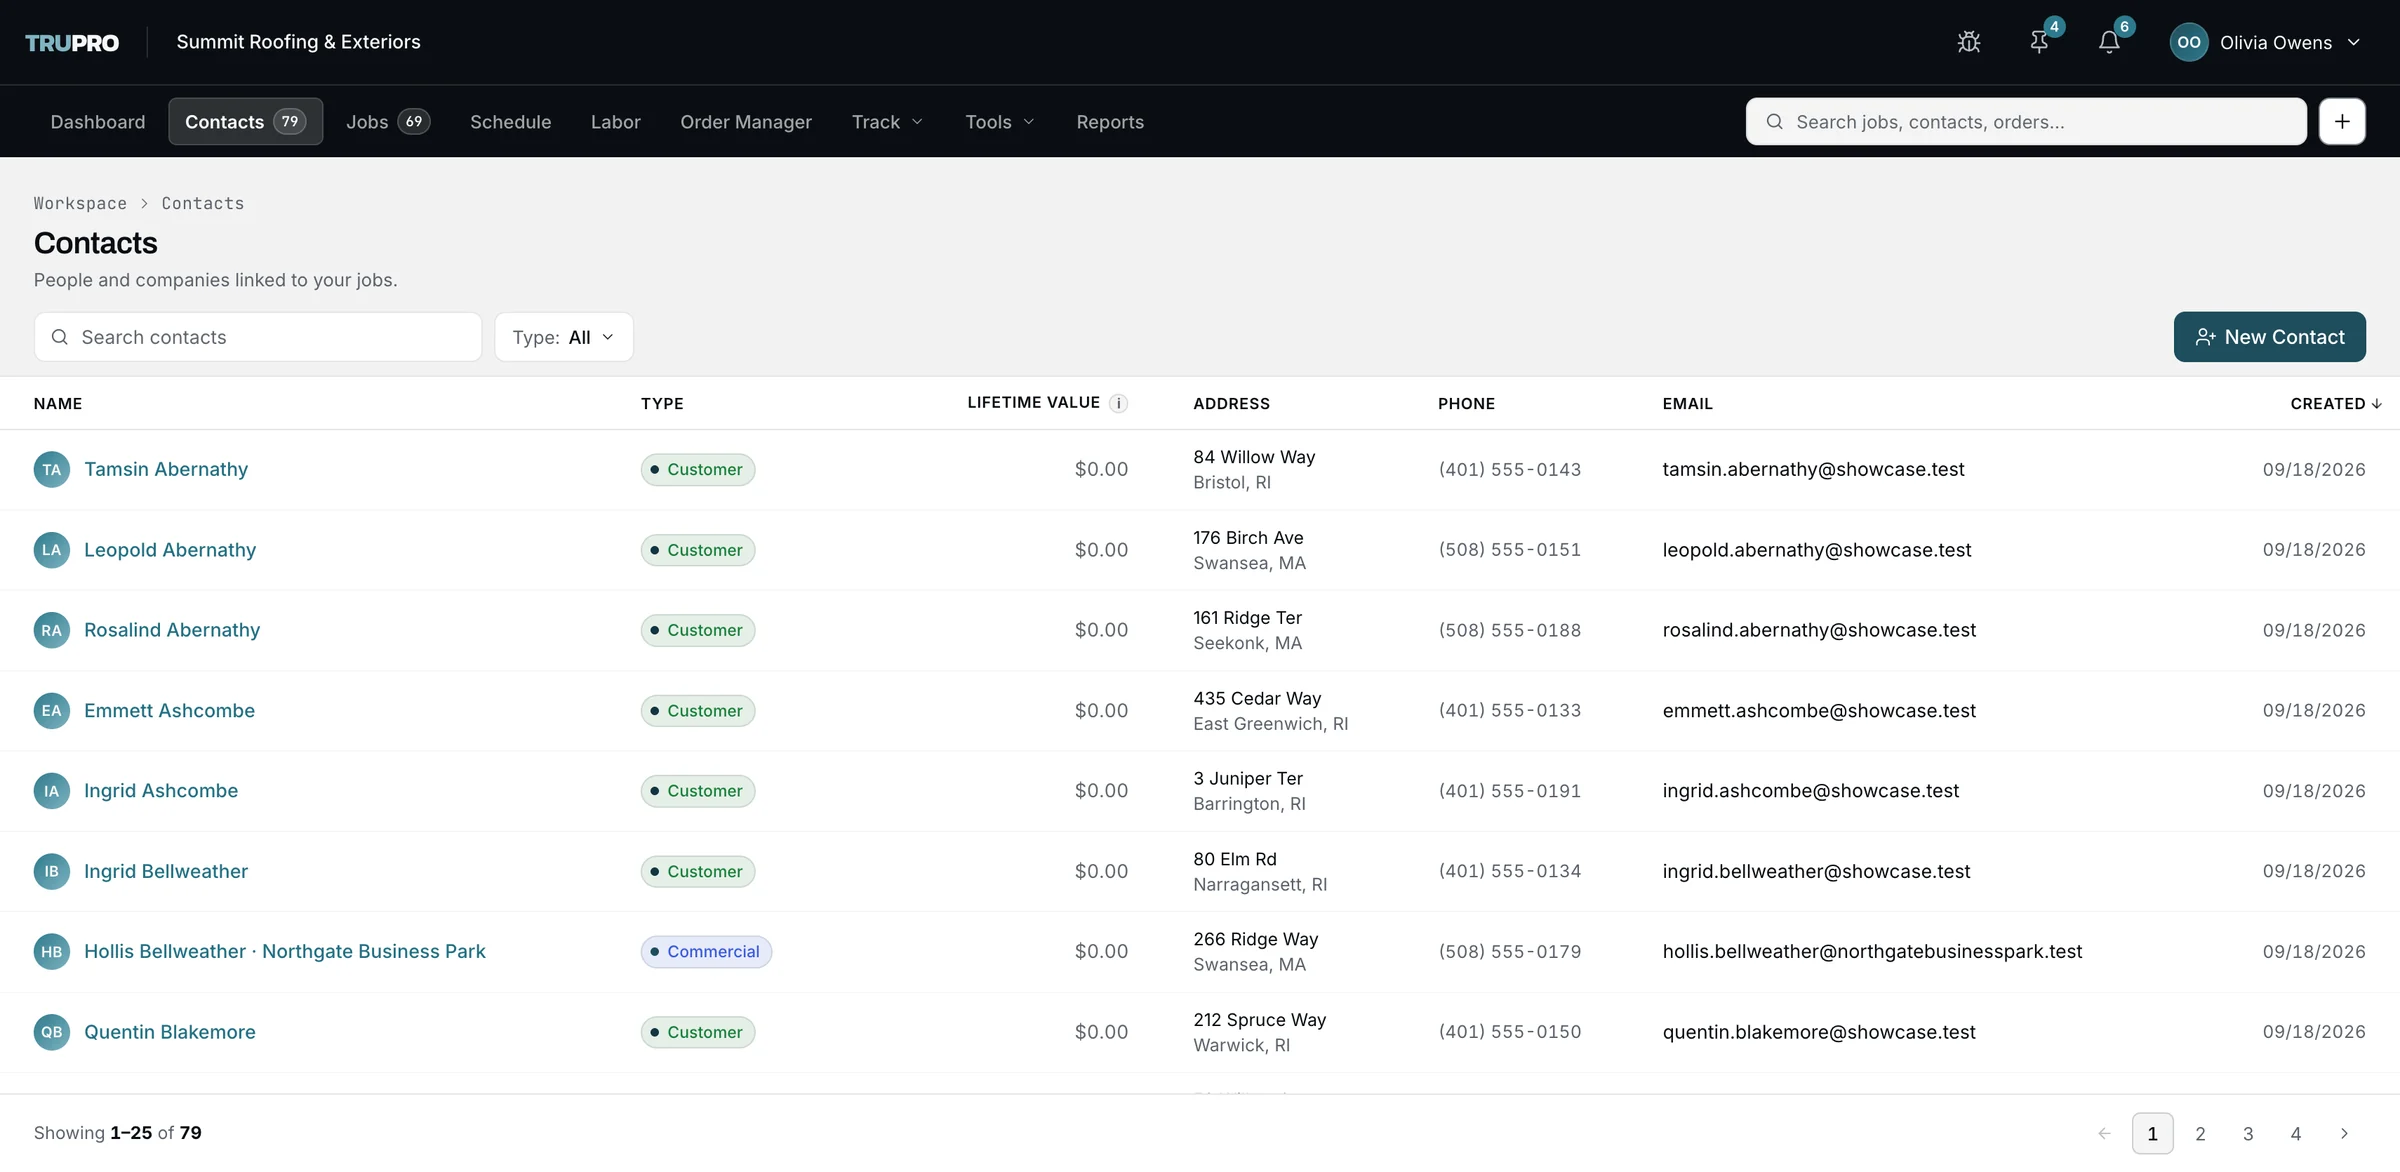Open the Order Manager tab
2400x1172 pixels.
746,121
